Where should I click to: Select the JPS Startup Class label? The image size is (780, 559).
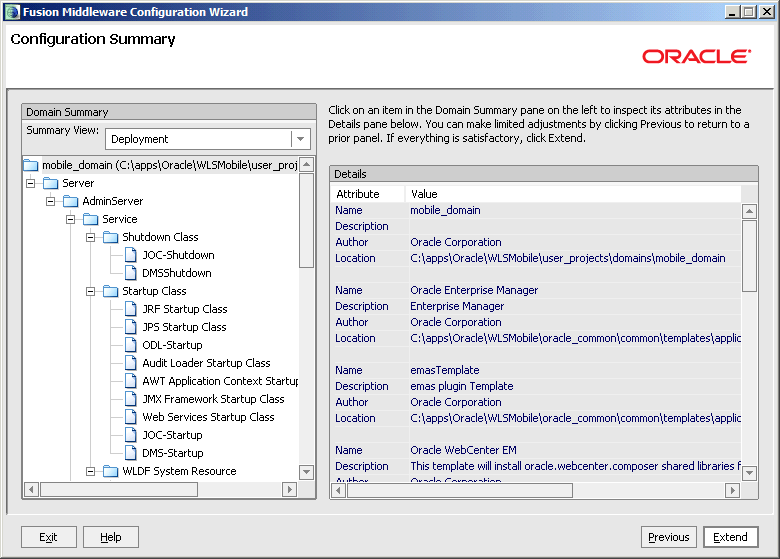(x=185, y=327)
